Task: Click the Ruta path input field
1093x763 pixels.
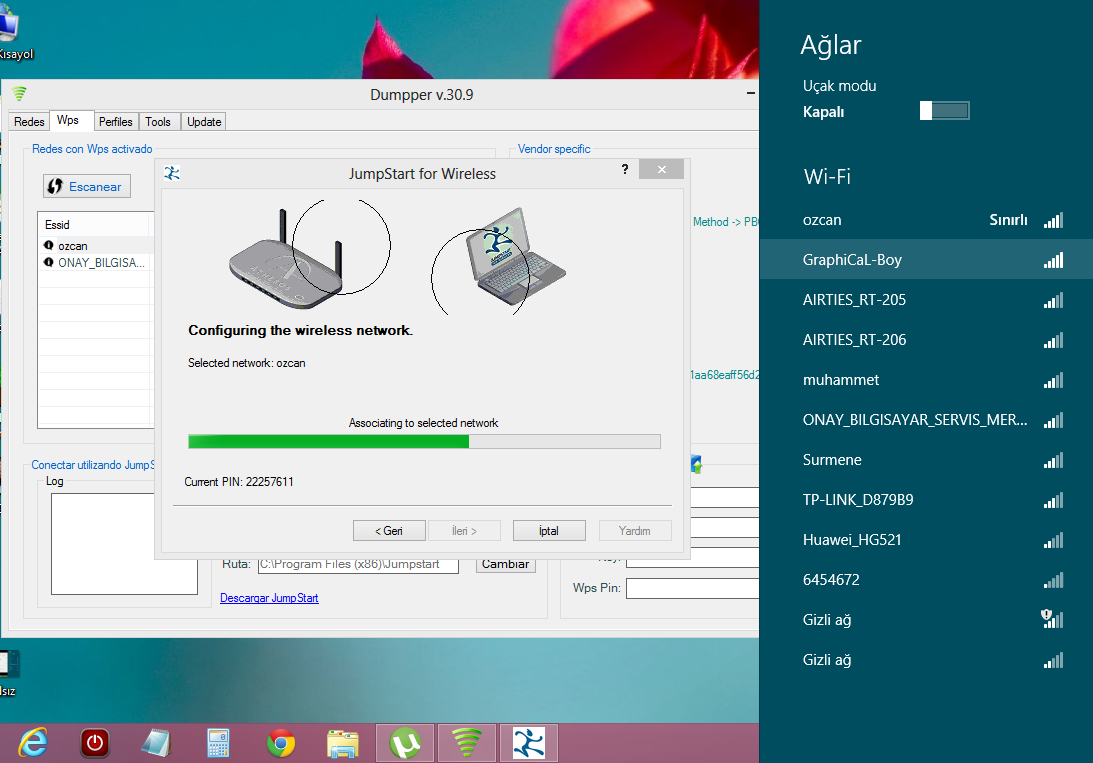Action: coord(358,565)
